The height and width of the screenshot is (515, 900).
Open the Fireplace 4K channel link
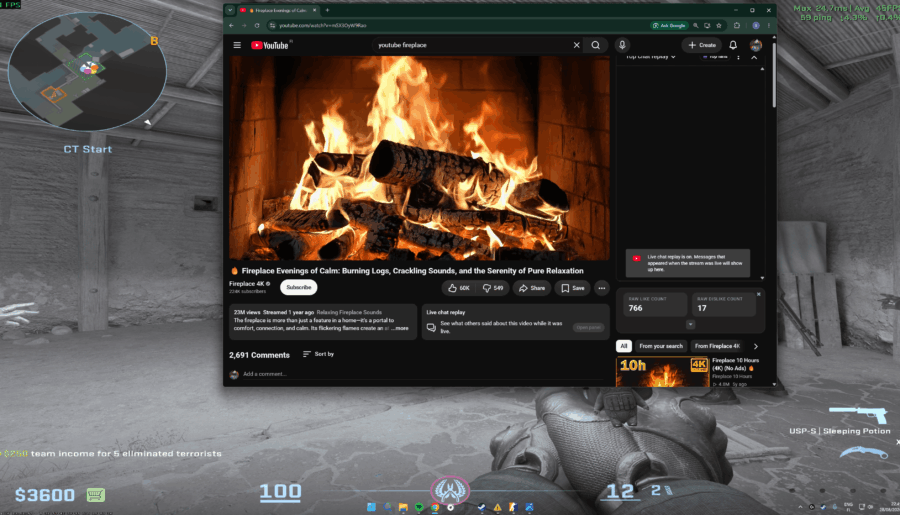click(x=246, y=284)
